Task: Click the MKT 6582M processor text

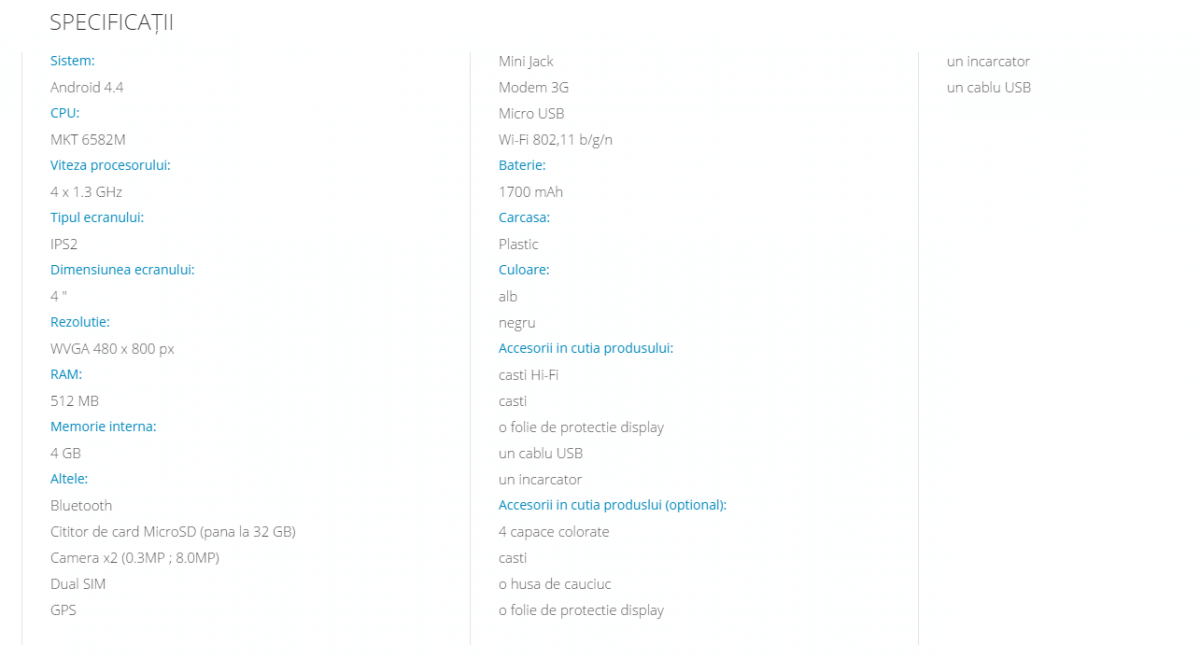Action: 88,140
